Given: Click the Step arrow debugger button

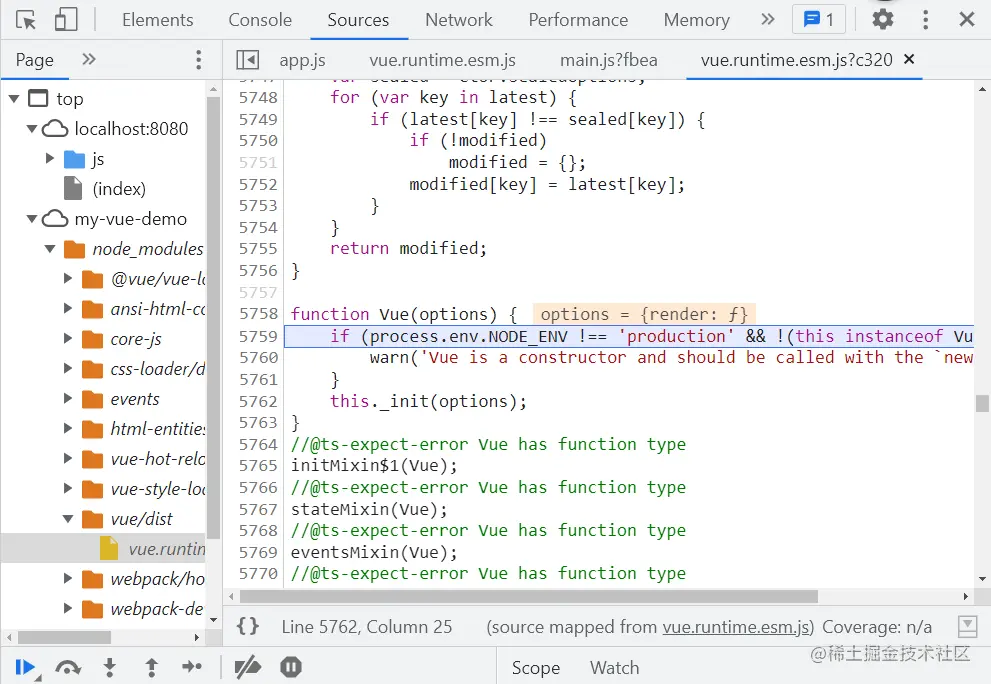Looking at the screenshot, I should pyautogui.click(x=192, y=667).
